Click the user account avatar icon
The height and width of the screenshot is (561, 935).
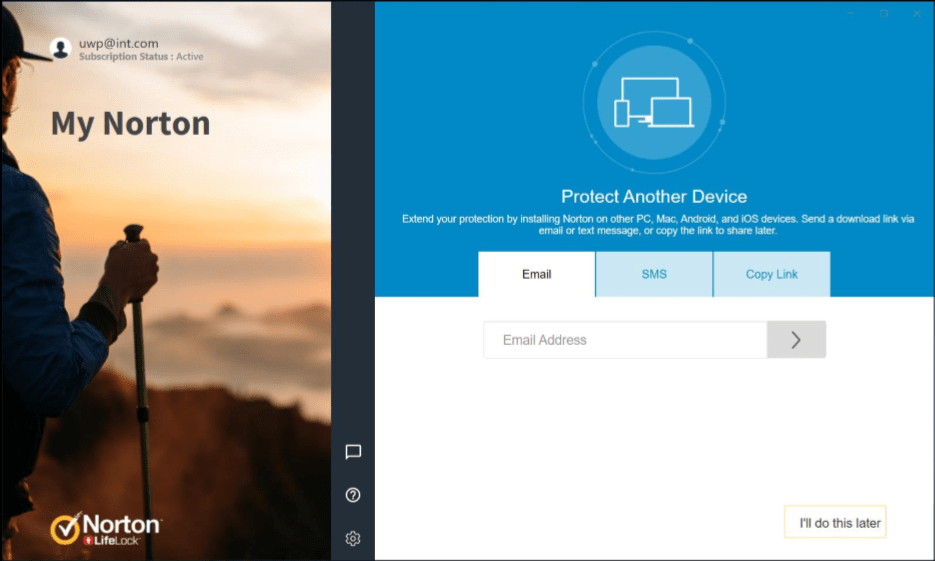[61, 49]
